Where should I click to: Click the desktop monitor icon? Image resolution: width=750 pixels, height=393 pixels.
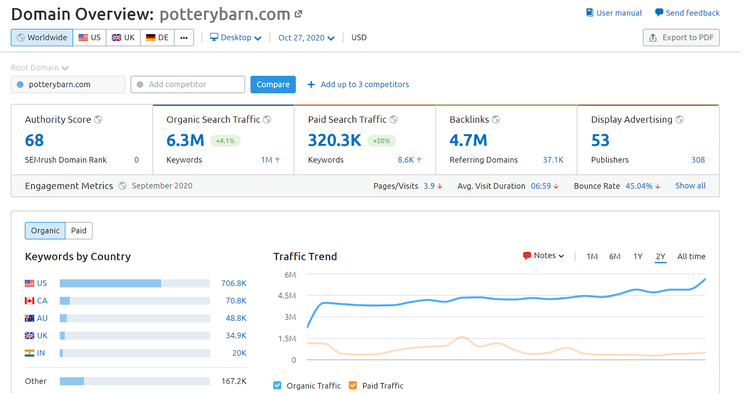(214, 37)
